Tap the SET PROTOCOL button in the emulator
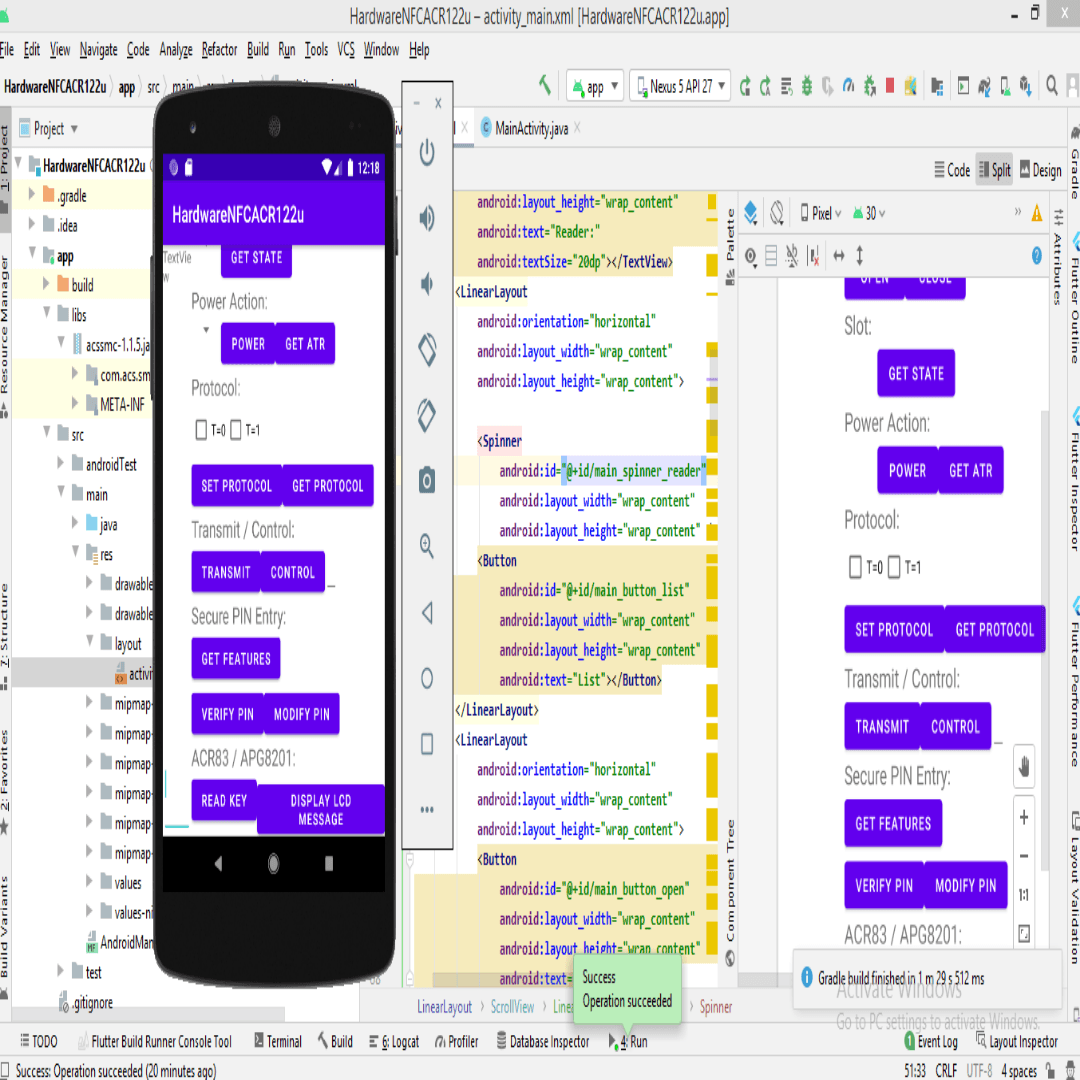This screenshot has width=1080, height=1080. [x=236, y=486]
